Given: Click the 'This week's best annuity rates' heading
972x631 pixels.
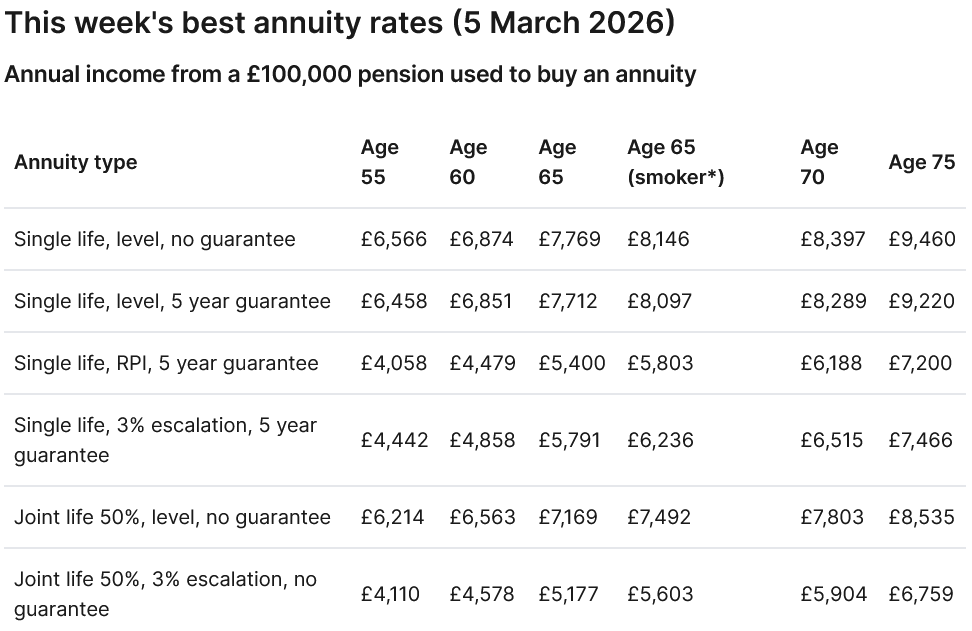Looking at the screenshot, I should 339,24.
